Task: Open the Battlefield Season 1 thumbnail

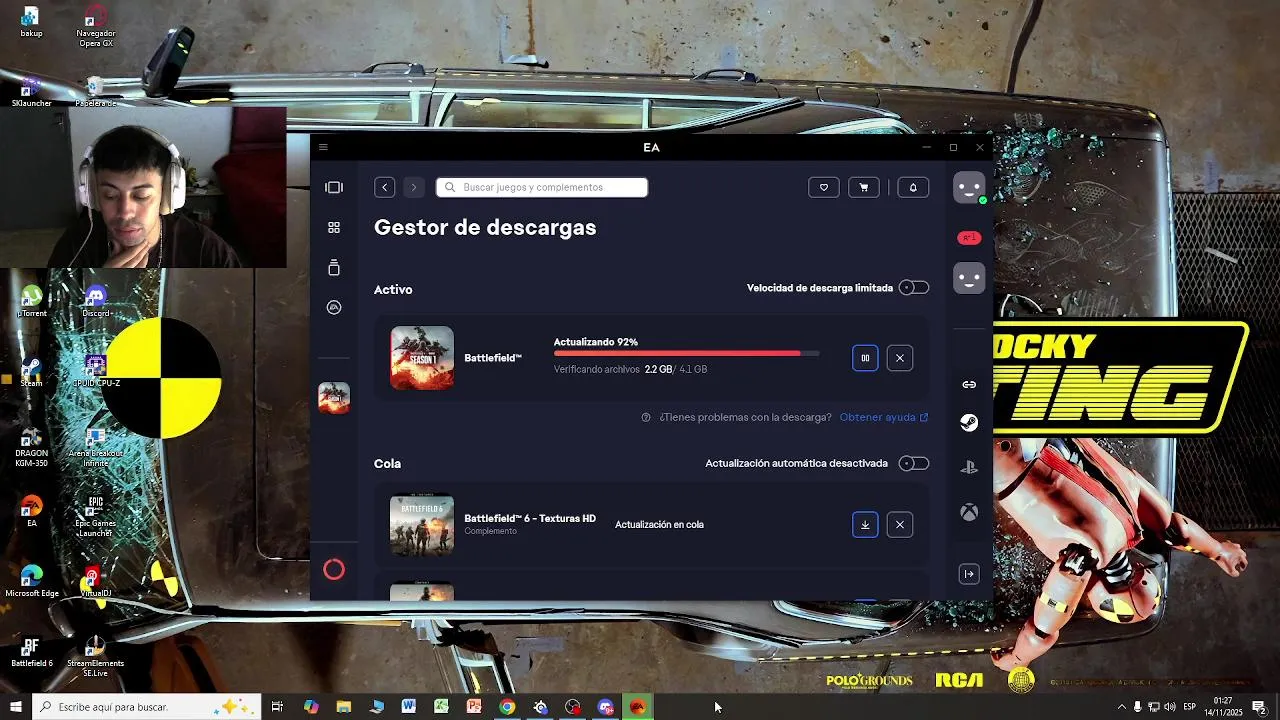Action: pyautogui.click(x=422, y=358)
